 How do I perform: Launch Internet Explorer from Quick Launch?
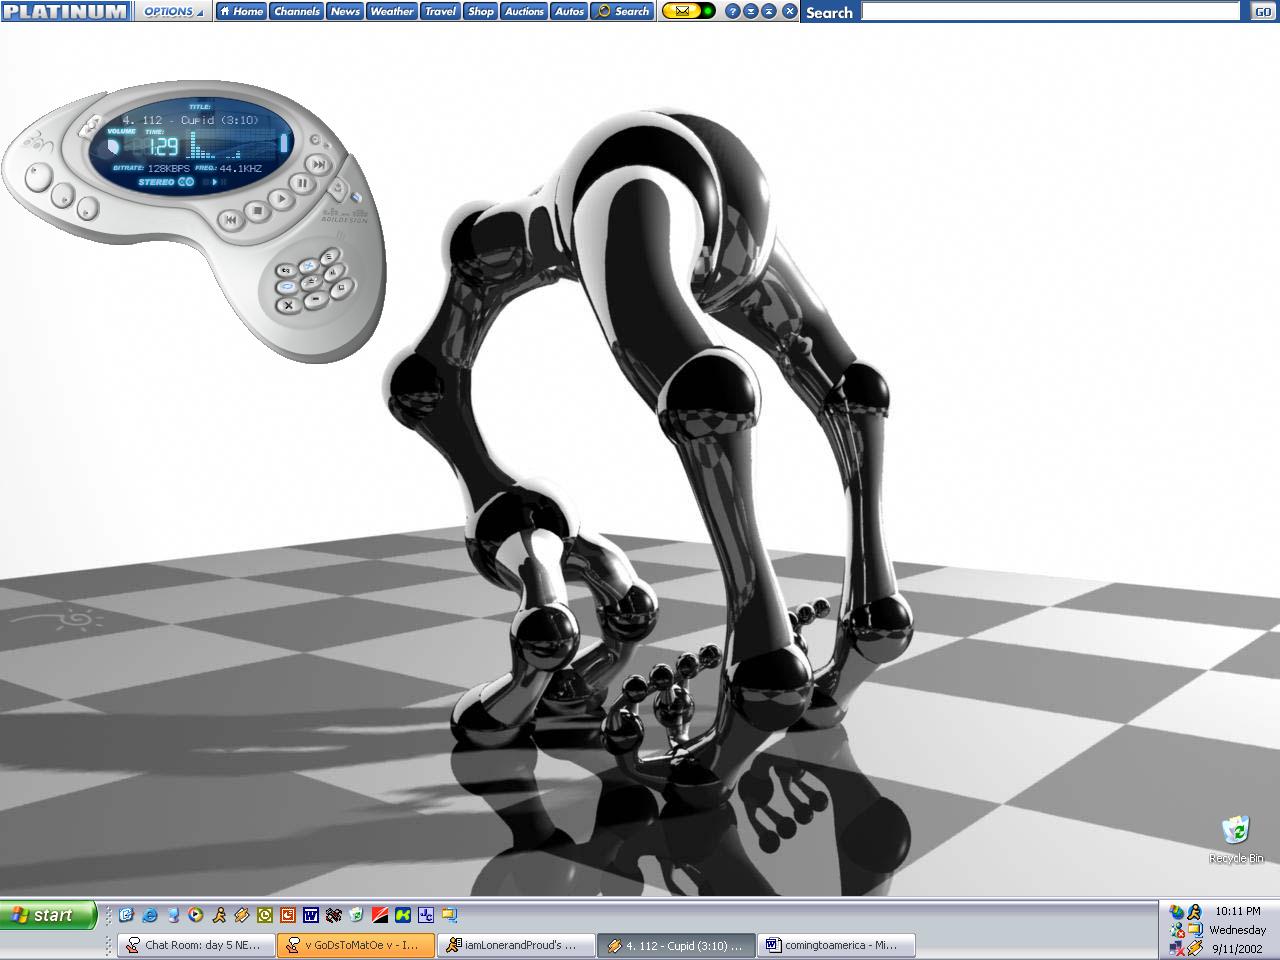(x=150, y=914)
